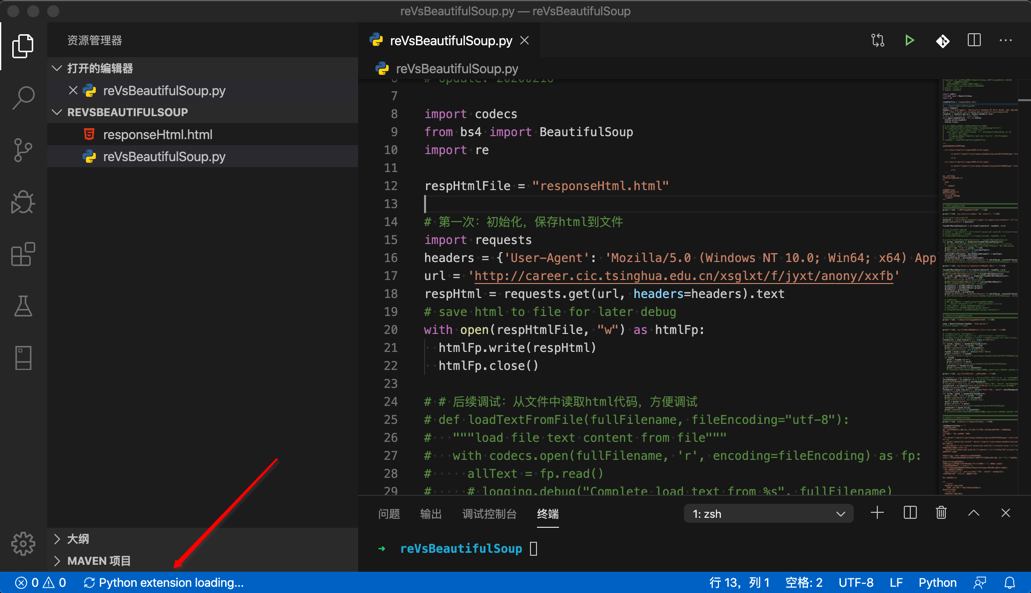Click the htmlFp.close() line
This screenshot has height=593, width=1031.
(x=489, y=366)
